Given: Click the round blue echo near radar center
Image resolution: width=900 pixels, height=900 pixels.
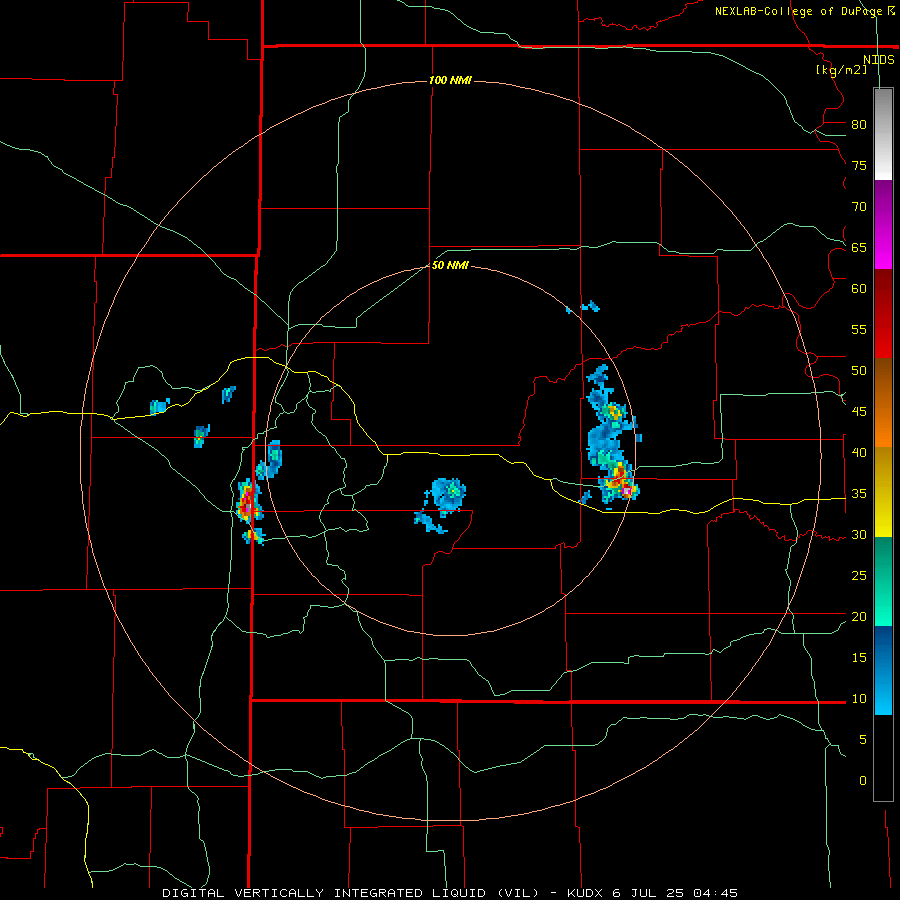Looking at the screenshot, I should [449, 493].
